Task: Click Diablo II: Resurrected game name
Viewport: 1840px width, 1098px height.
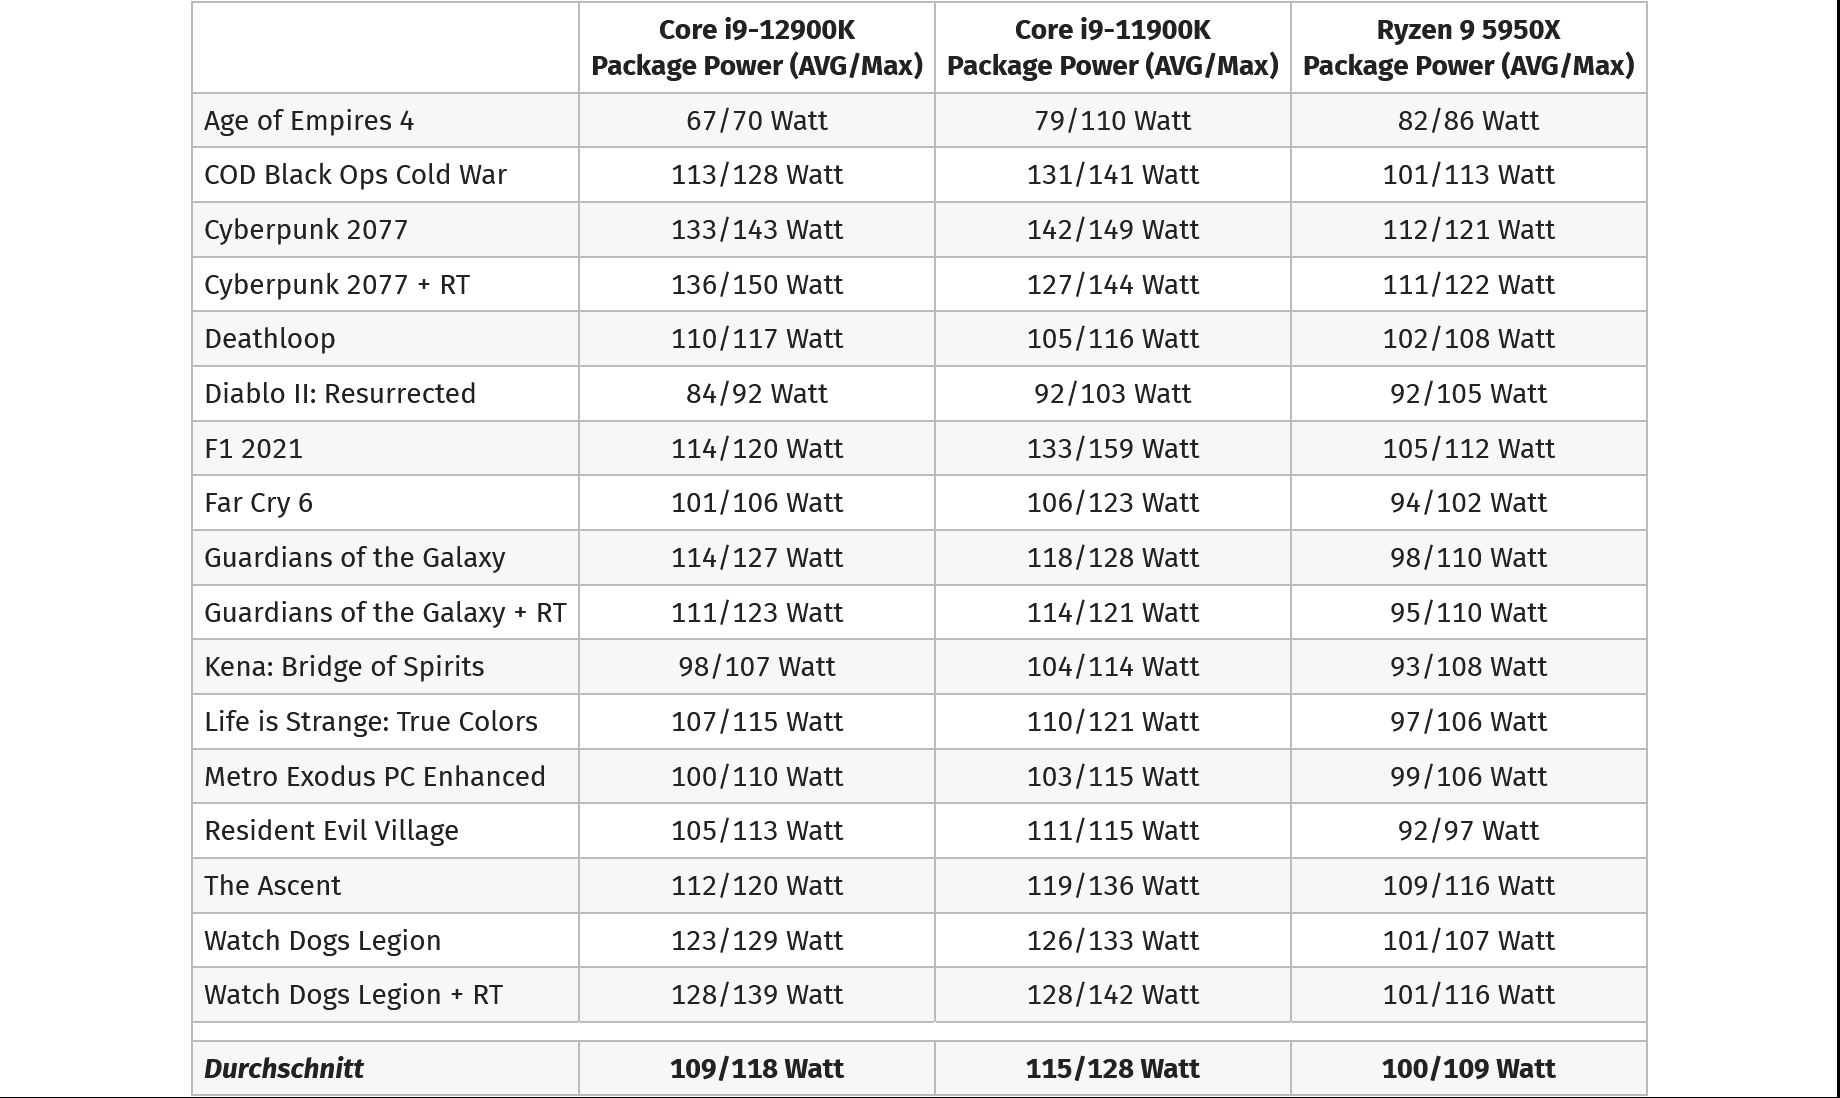Action: 340,394
